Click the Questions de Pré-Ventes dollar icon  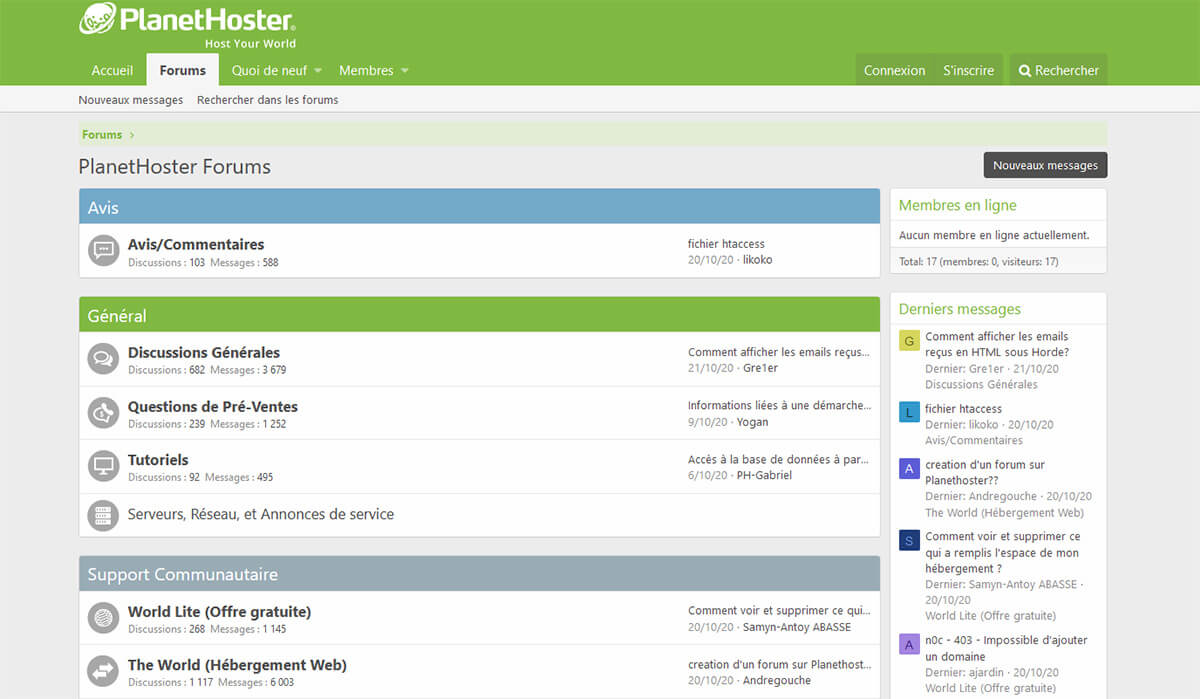pyautogui.click(x=103, y=413)
